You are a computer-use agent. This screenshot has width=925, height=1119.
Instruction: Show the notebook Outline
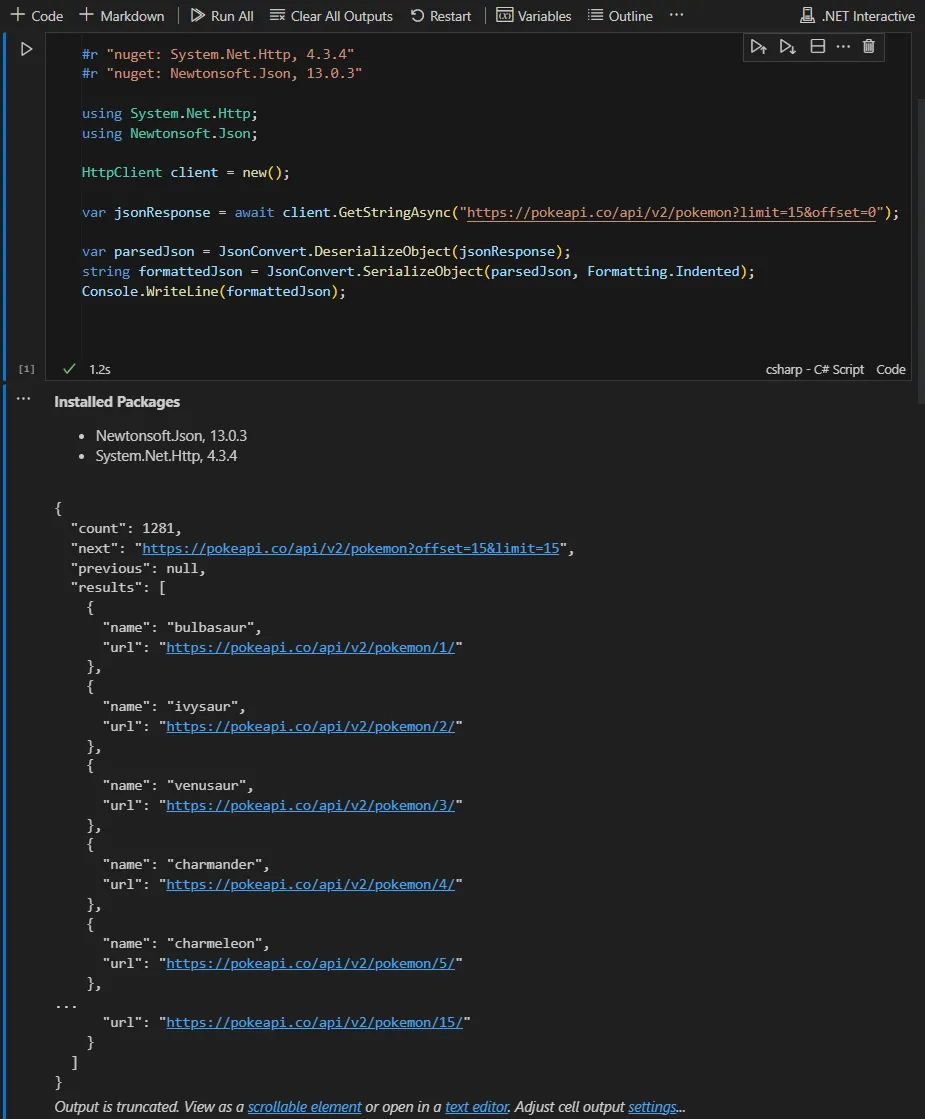(620, 16)
